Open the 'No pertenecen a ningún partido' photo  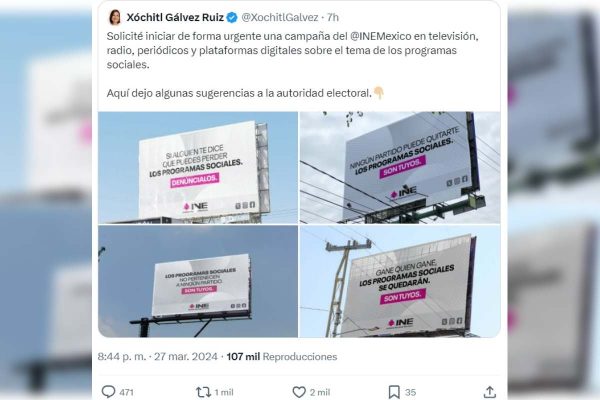point(198,281)
